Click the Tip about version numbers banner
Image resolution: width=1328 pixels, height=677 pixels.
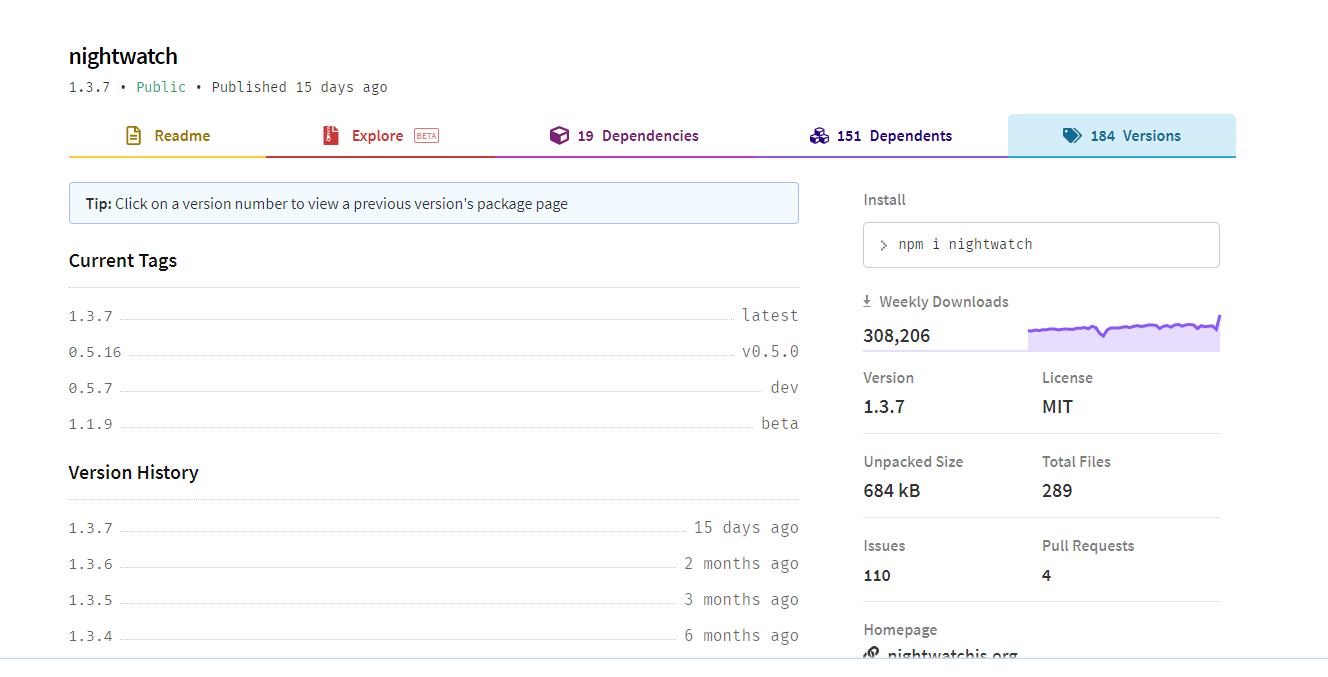point(434,203)
